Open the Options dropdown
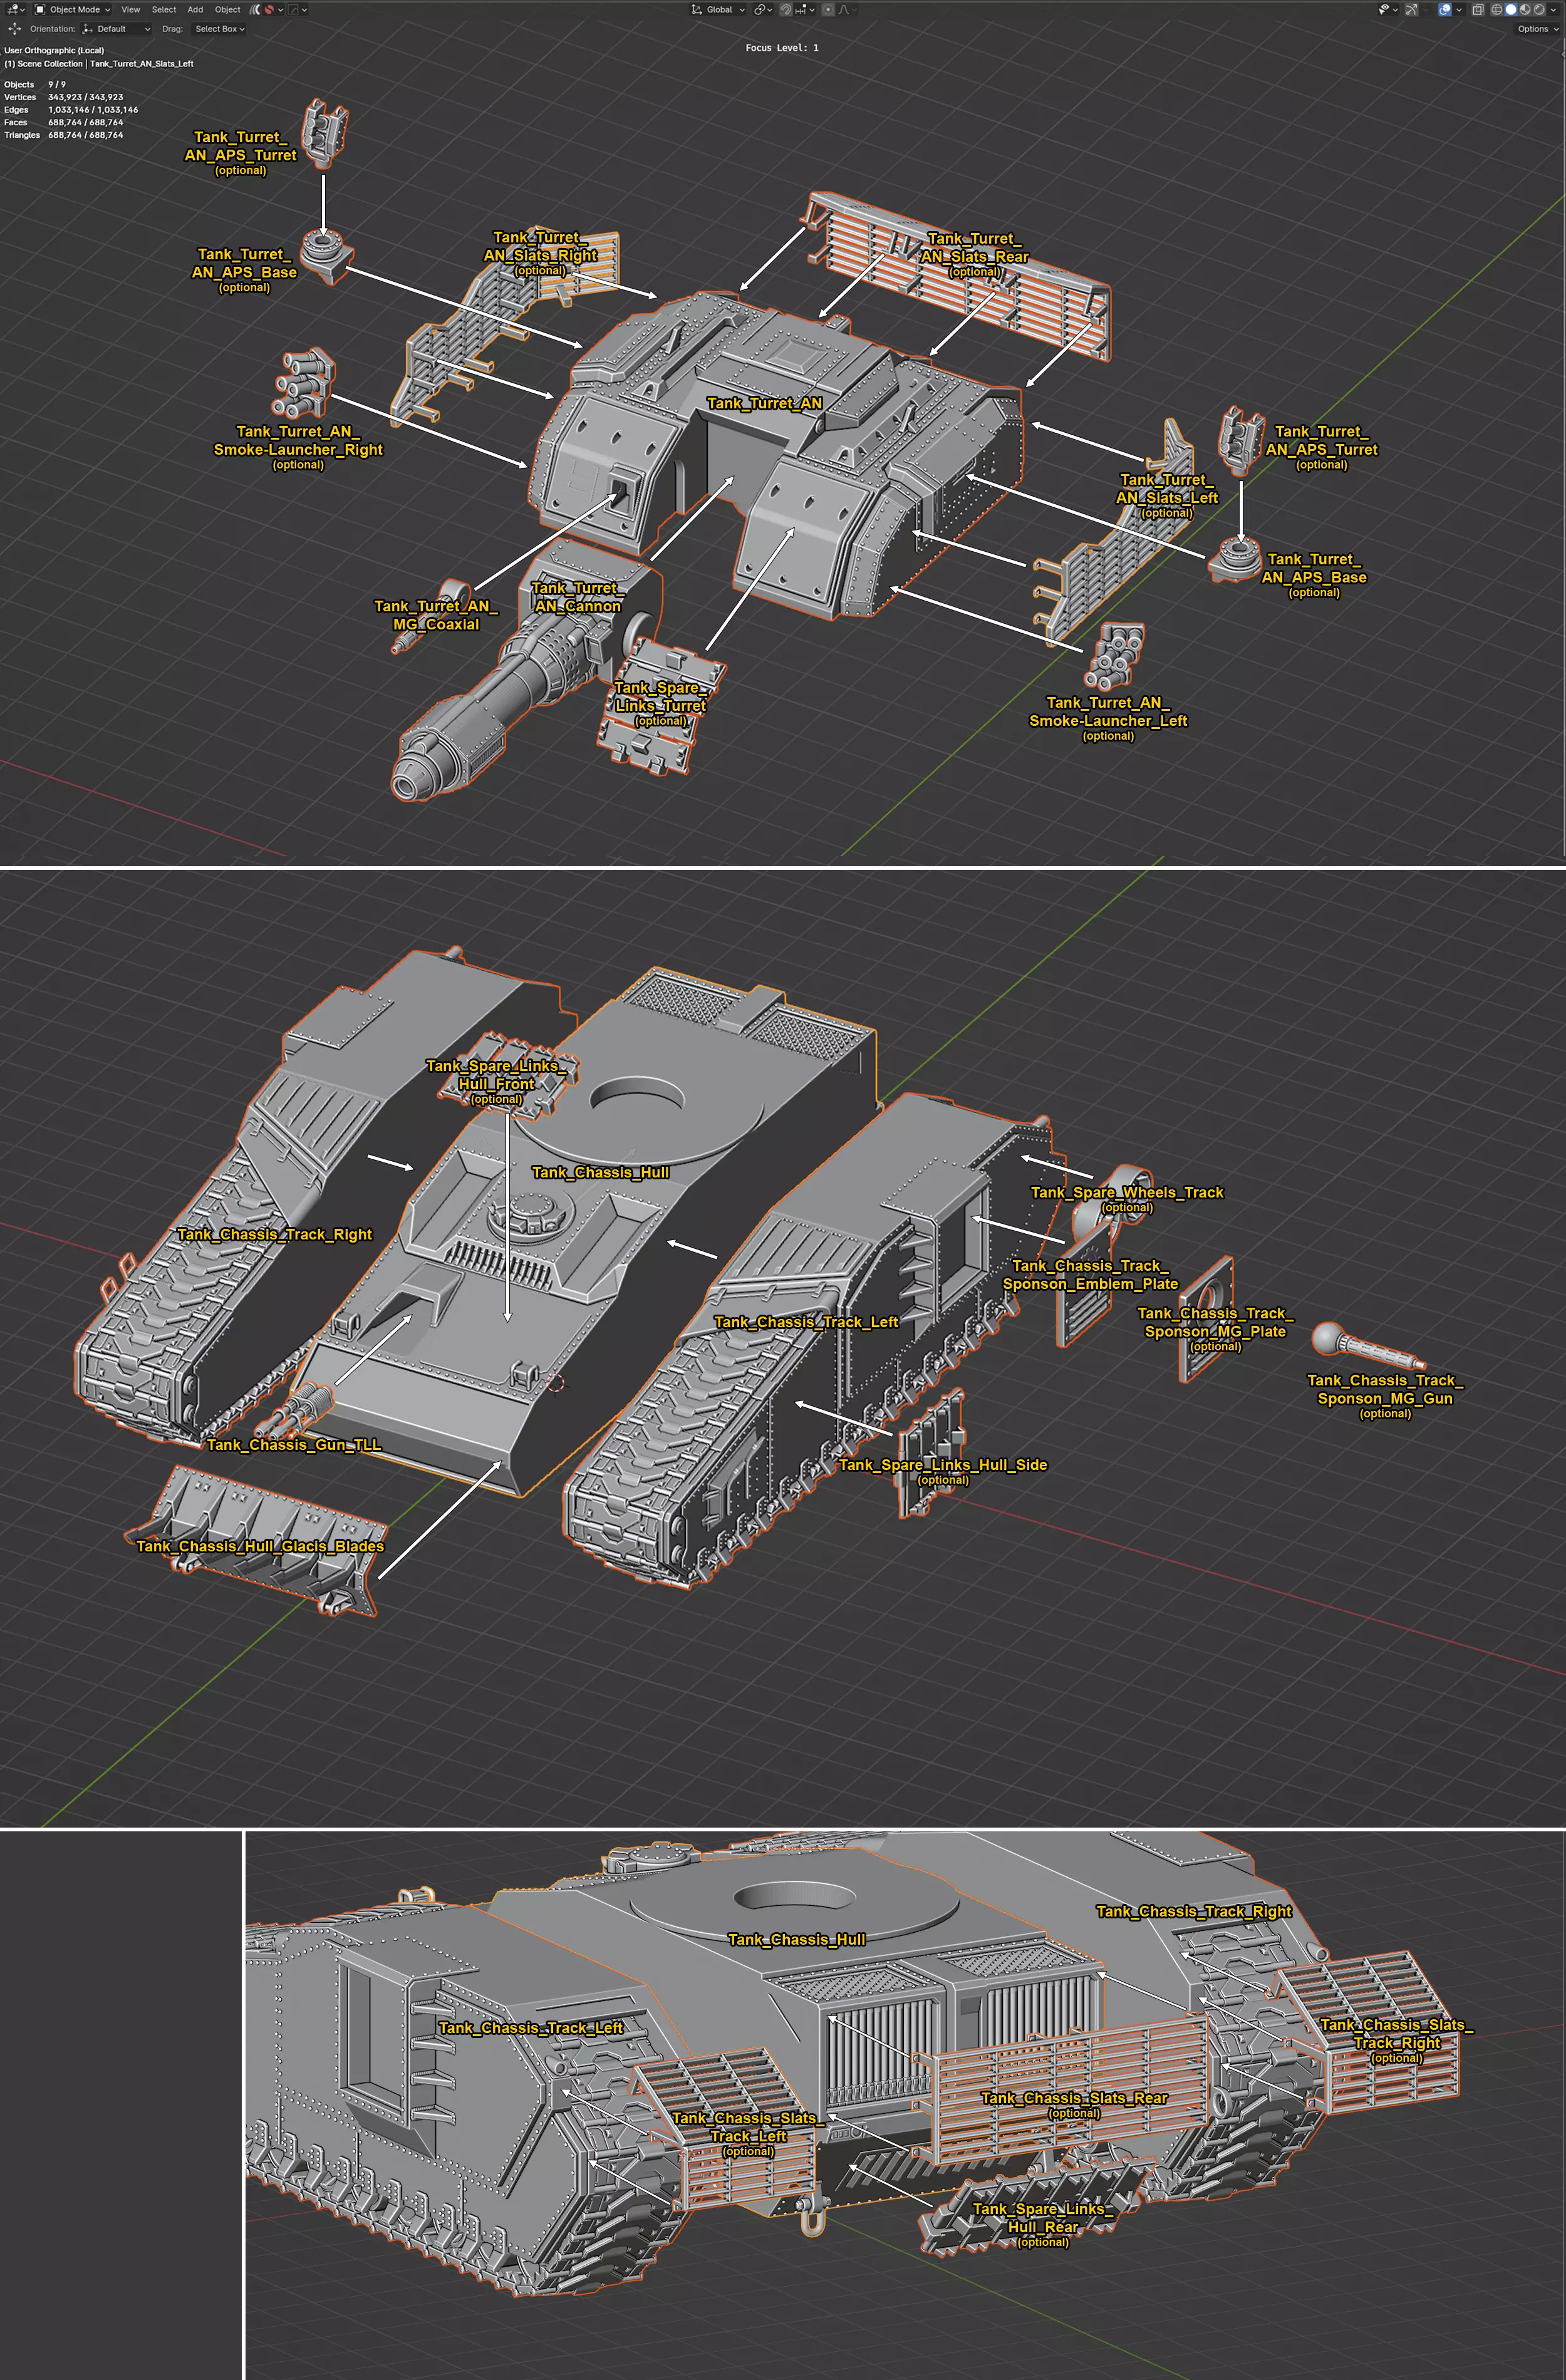The width and height of the screenshot is (1566, 2380). coord(1537,29)
